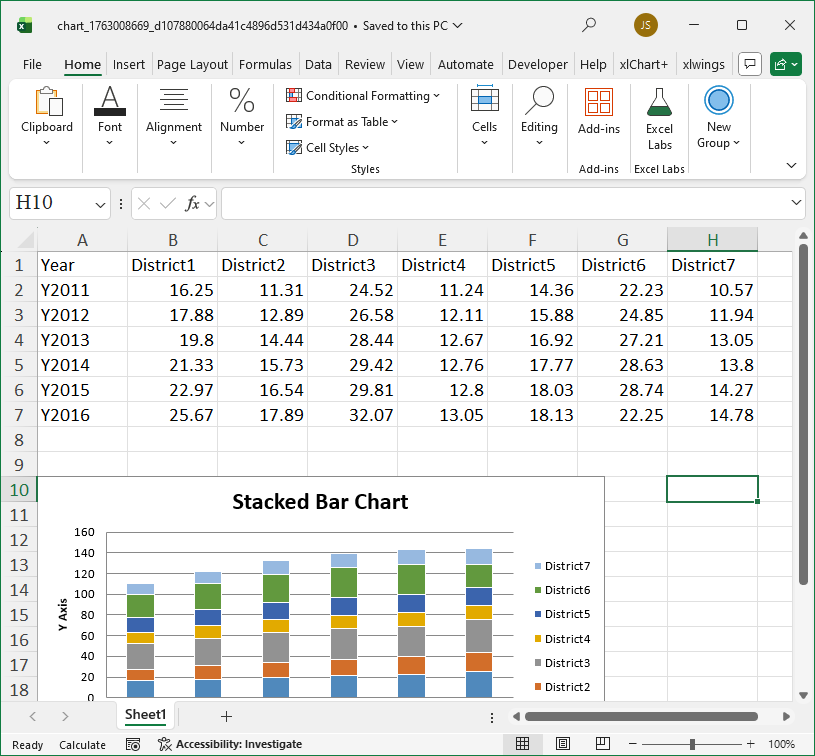Open the xlwings ribbon tab
Screen dimensions: 815x756
pyautogui.click(x=703, y=63)
